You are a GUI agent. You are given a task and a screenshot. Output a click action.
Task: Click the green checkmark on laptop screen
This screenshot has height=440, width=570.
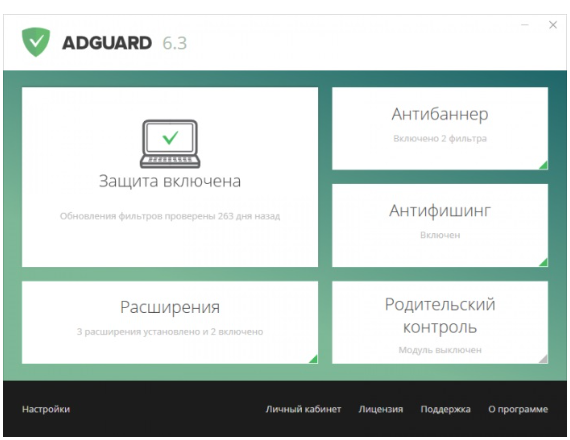[170, 137]
